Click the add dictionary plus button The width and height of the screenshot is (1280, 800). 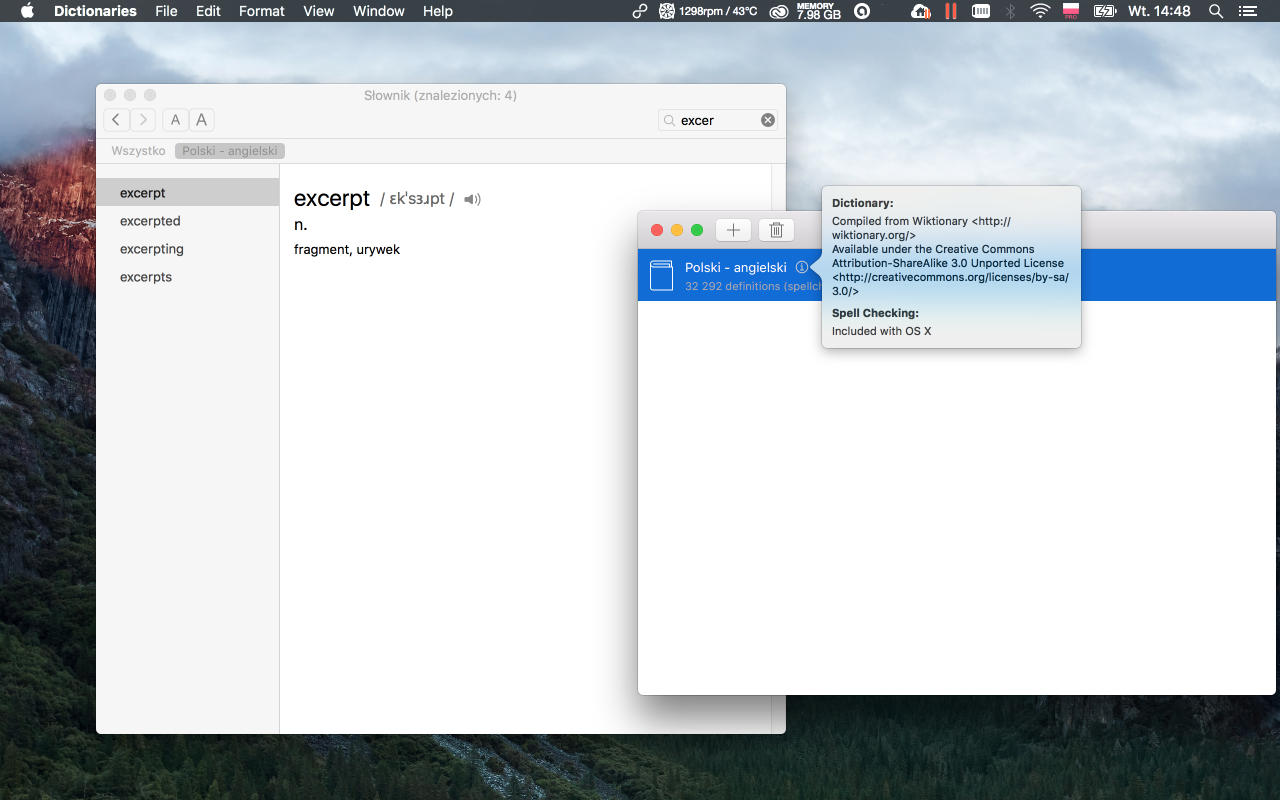733,230
